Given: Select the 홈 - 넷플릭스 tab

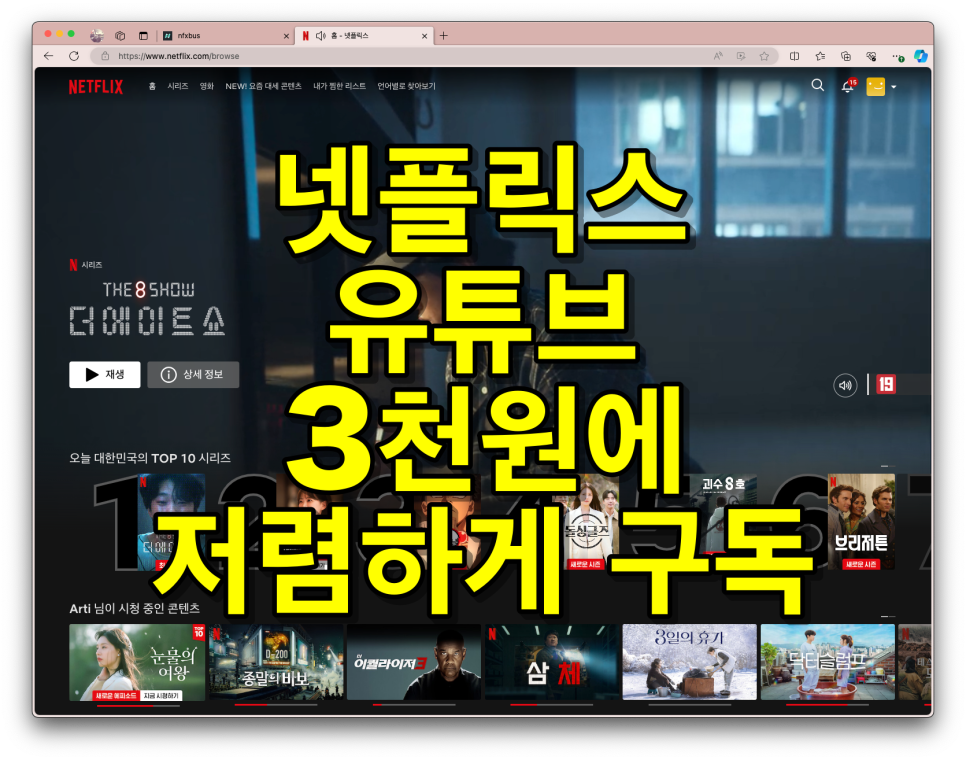Looking at the screenshot, I should point(365,36).
